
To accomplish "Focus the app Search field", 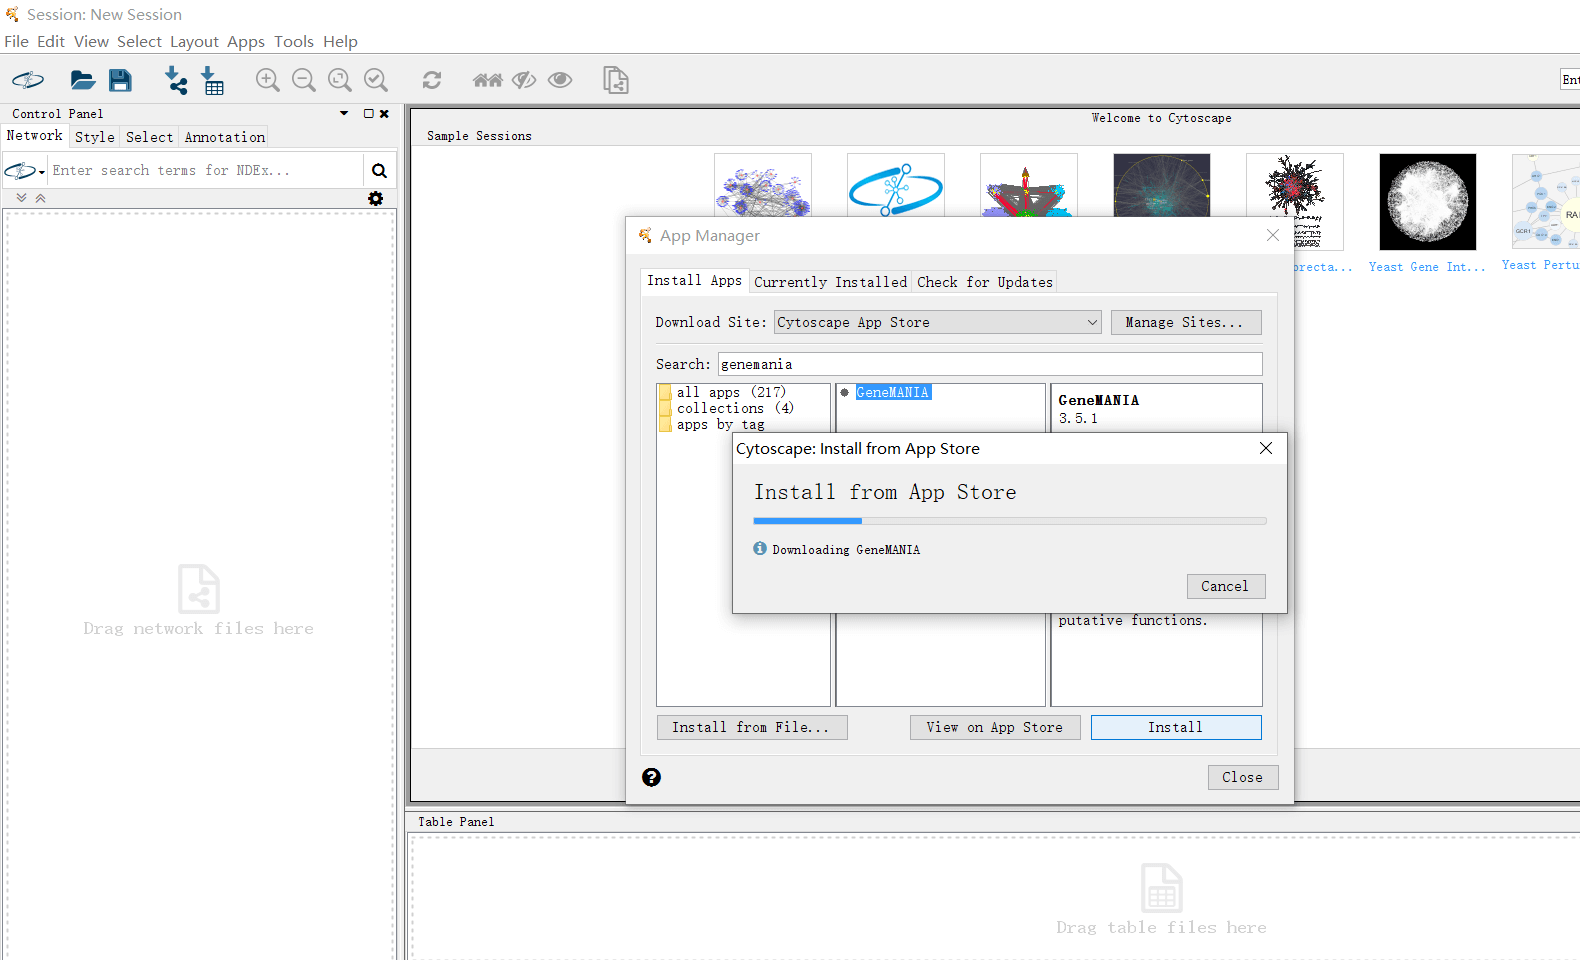I will (990, 364).
